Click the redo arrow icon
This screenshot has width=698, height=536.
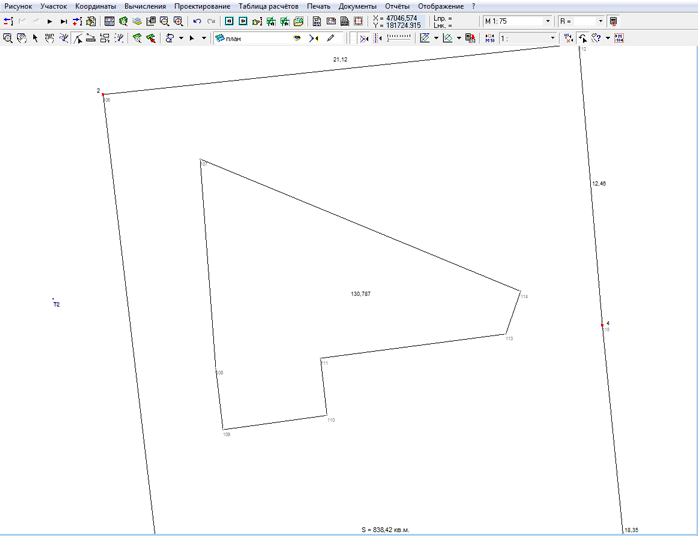pos(211,21)
